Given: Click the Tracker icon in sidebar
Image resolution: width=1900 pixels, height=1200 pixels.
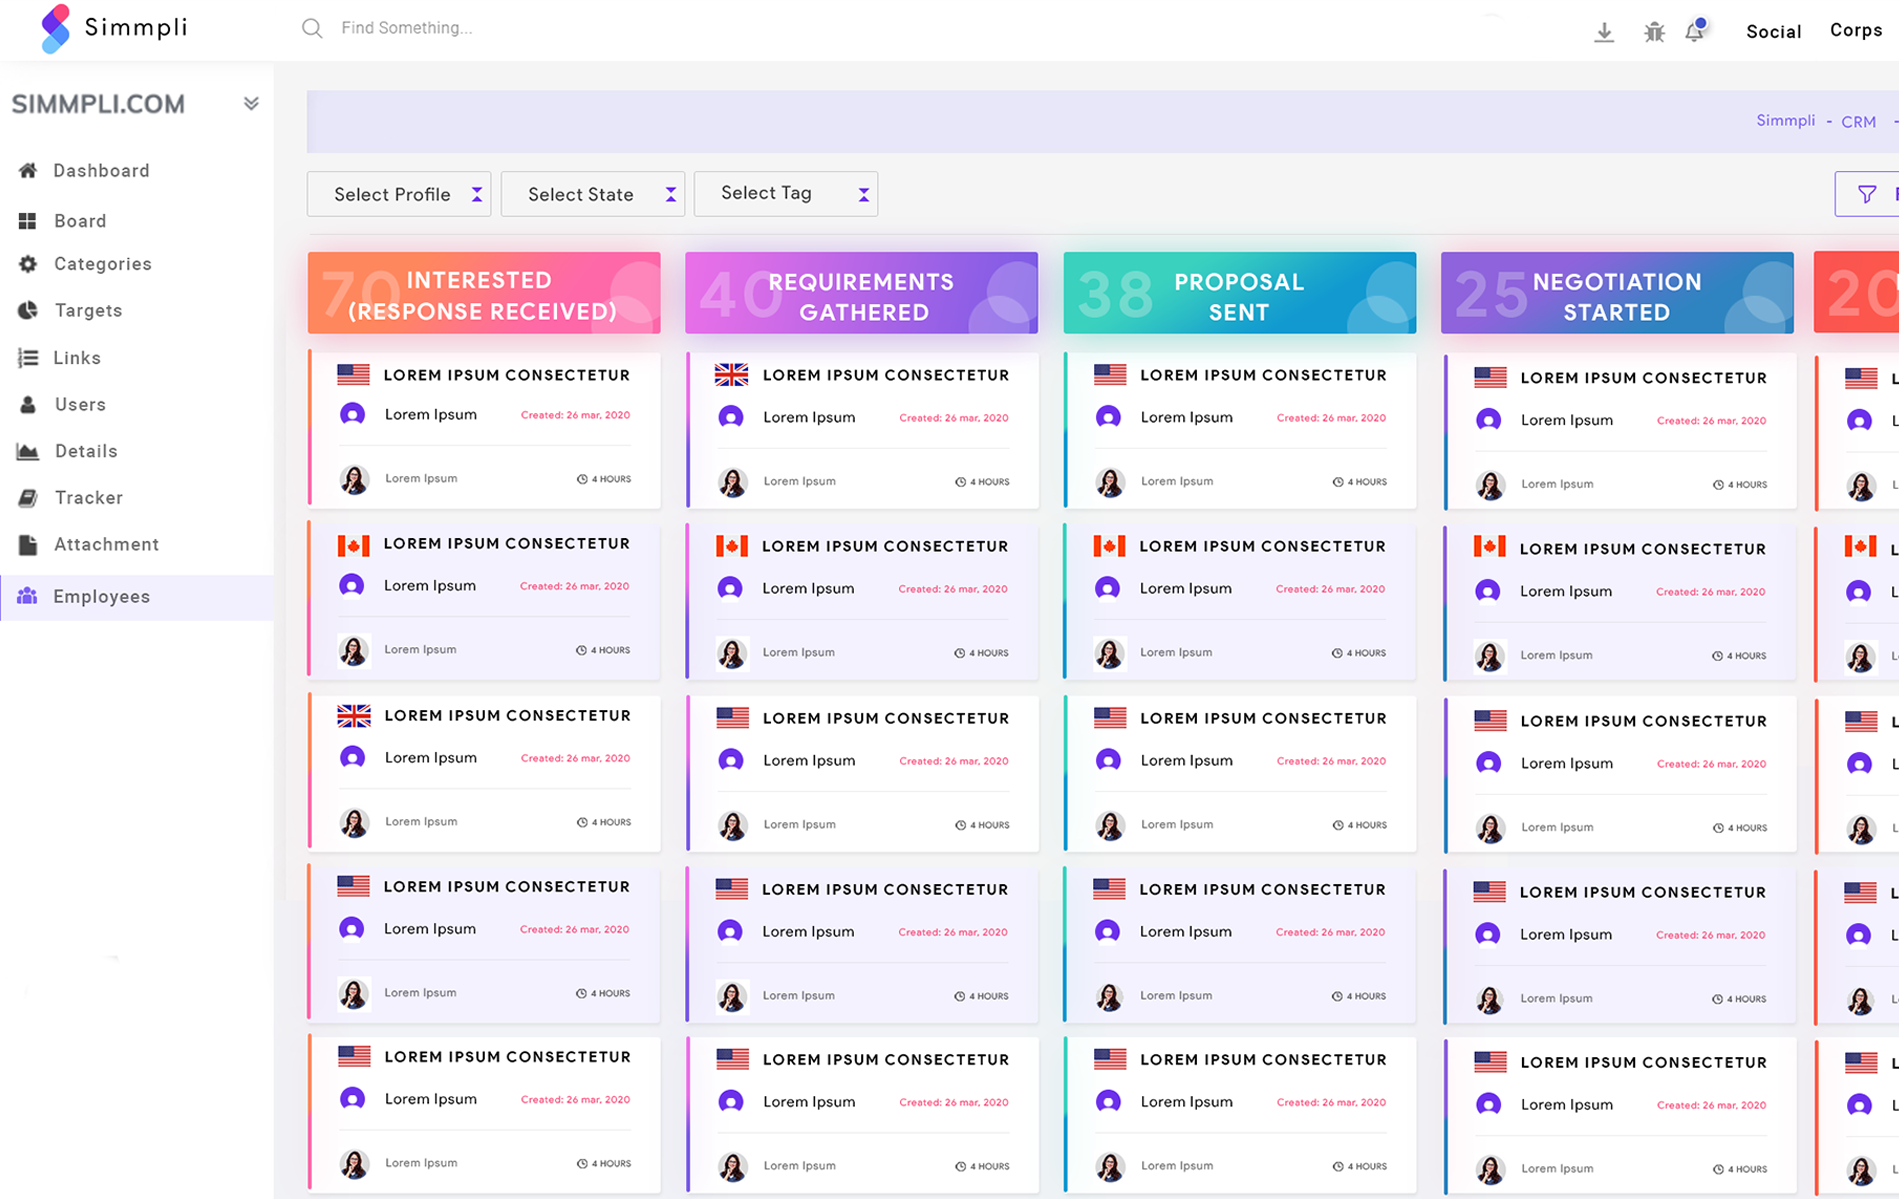Looking at the screenshot, I should click(x=28, y=498).
